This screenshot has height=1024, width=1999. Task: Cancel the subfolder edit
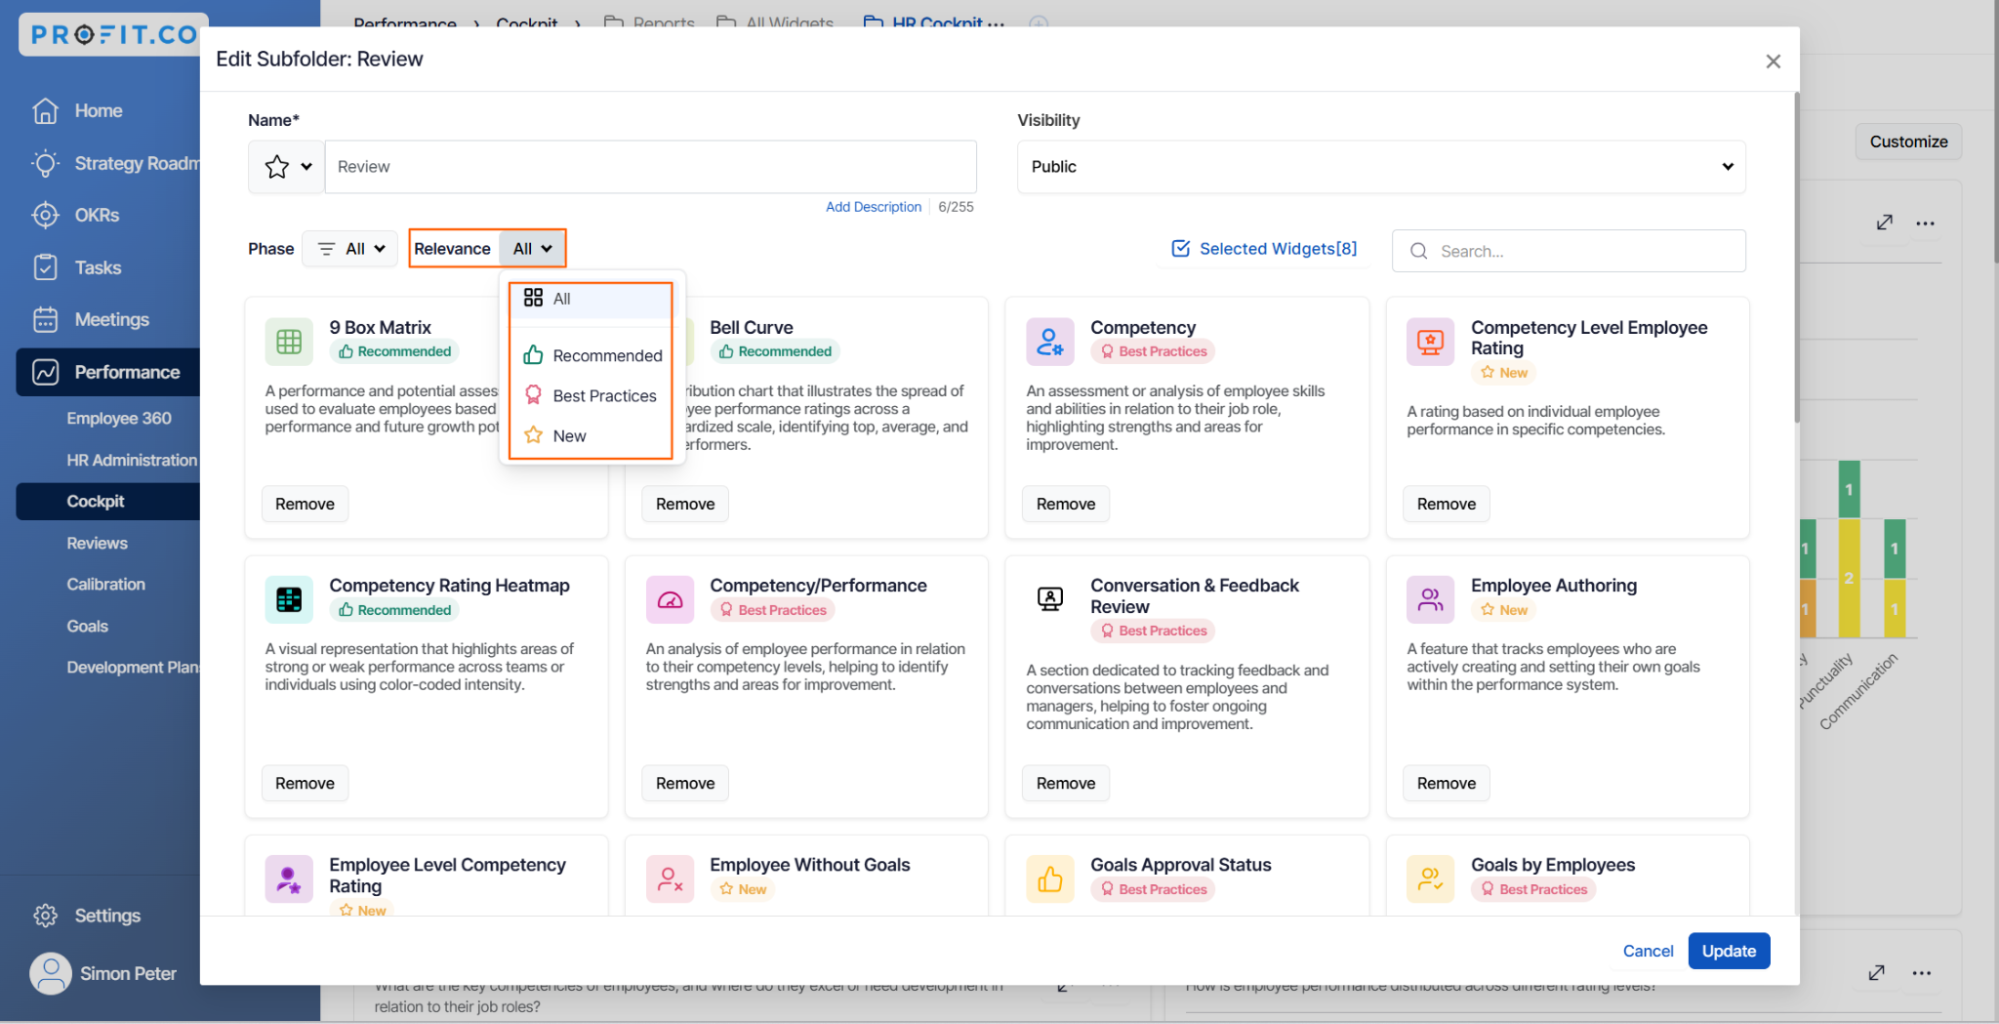(1648, 951)
